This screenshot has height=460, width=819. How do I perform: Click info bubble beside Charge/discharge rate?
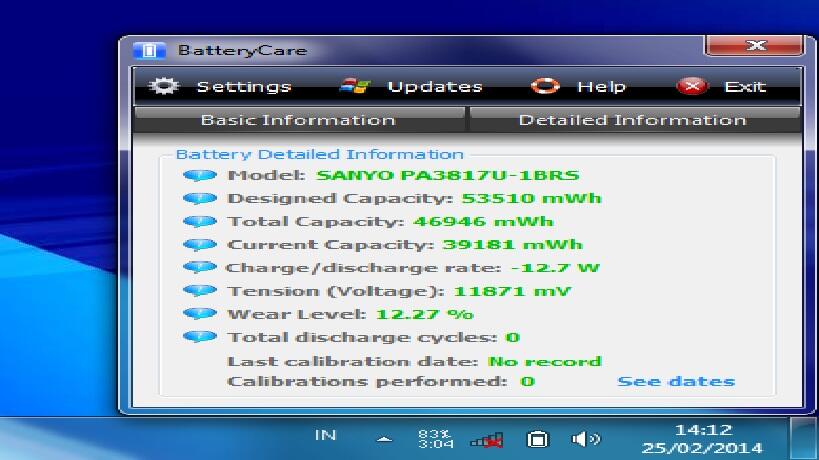(x=200, y=267)
